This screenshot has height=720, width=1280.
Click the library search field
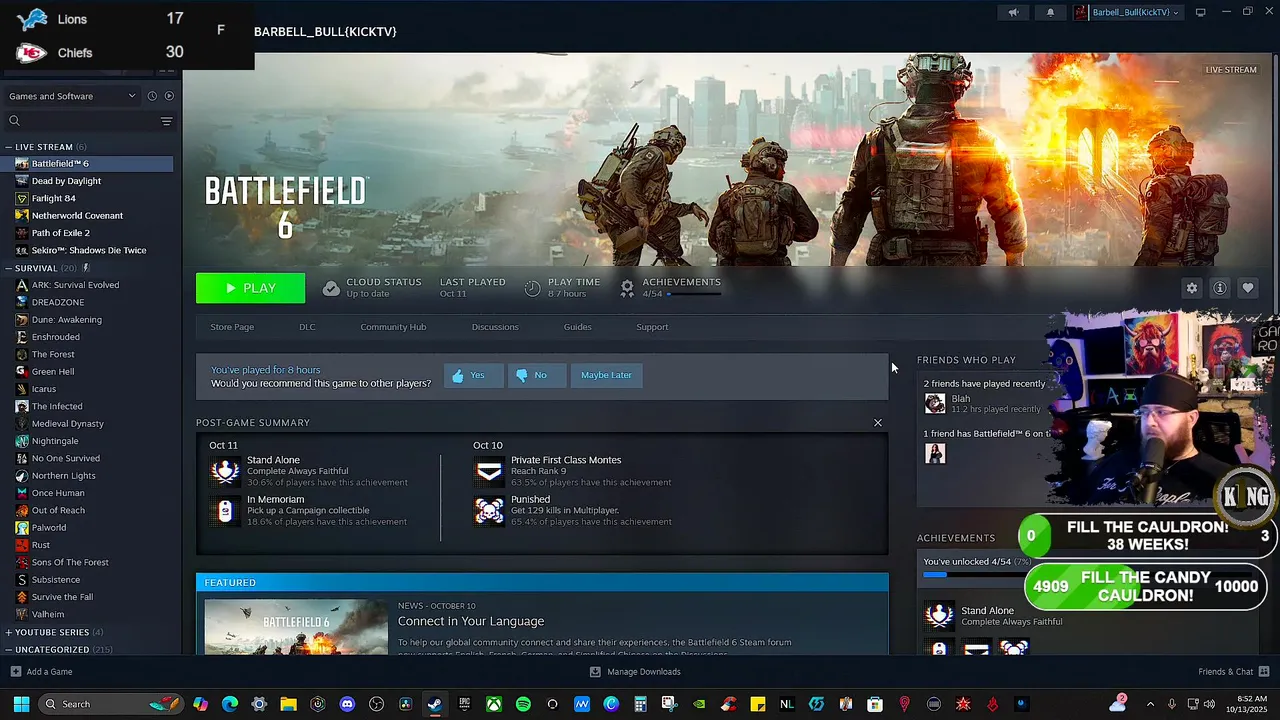80,121
